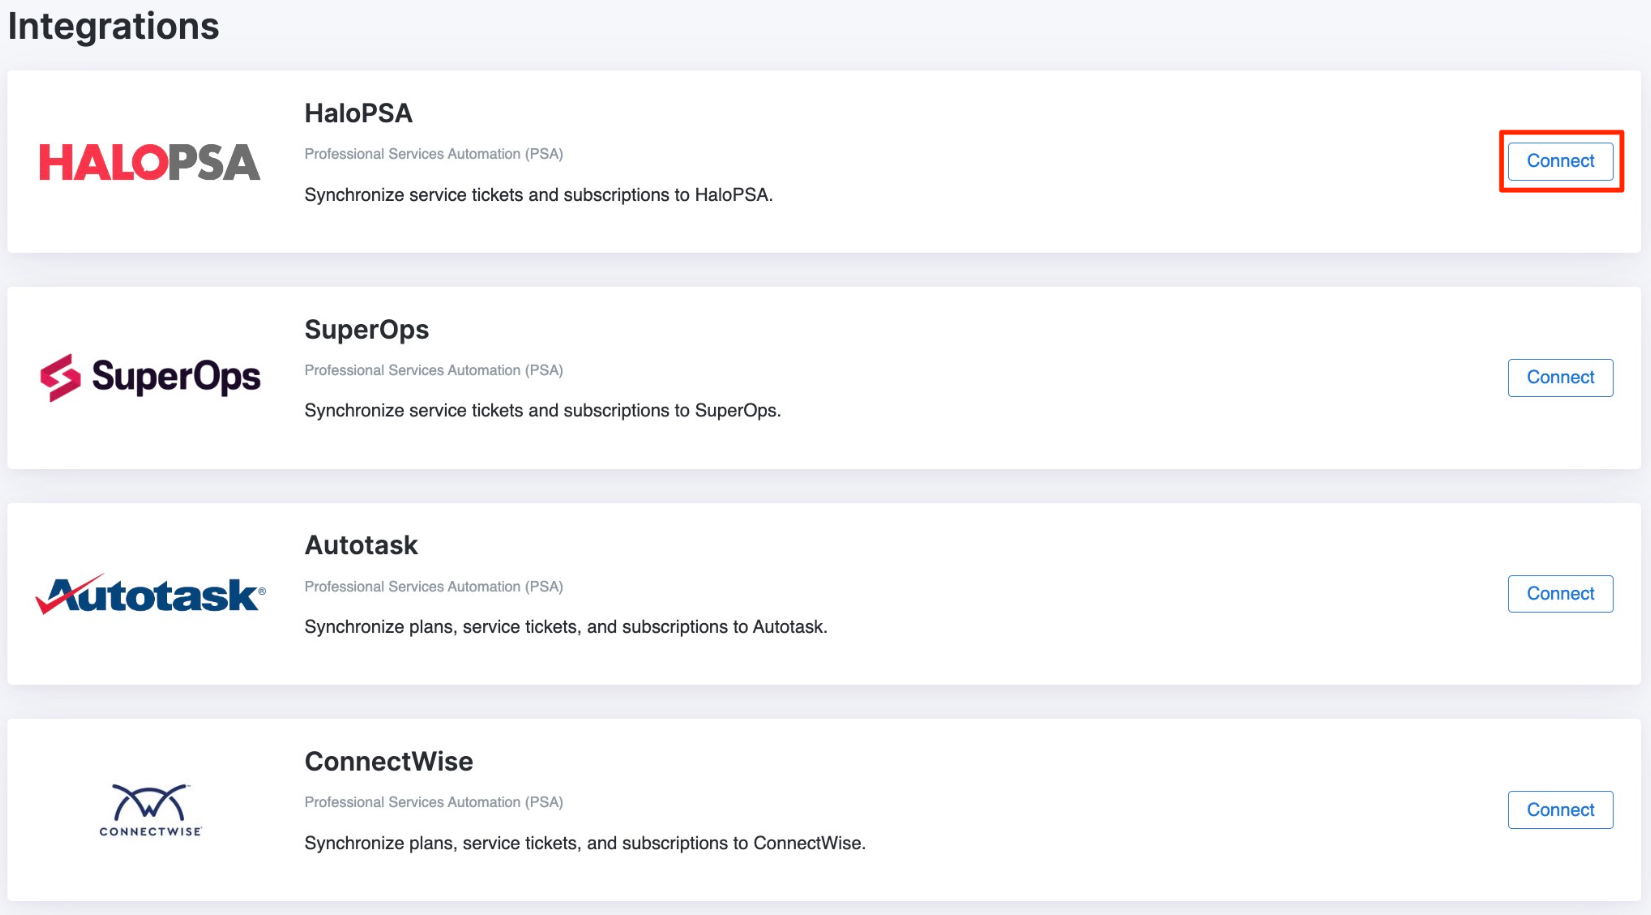Screen dimensions: 1651x915
Task: Click 'Synchronize service tickets and subscriptions to HaloPSA.'
Action: click(538, 195)
